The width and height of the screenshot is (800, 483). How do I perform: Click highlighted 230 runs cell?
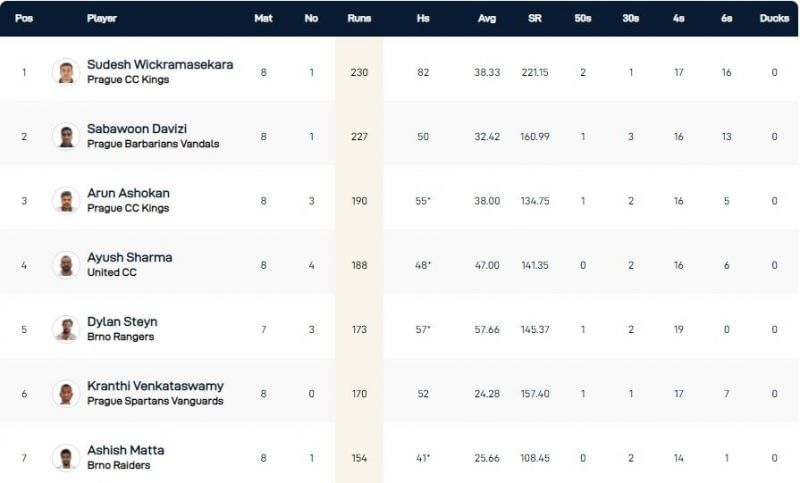359,72
